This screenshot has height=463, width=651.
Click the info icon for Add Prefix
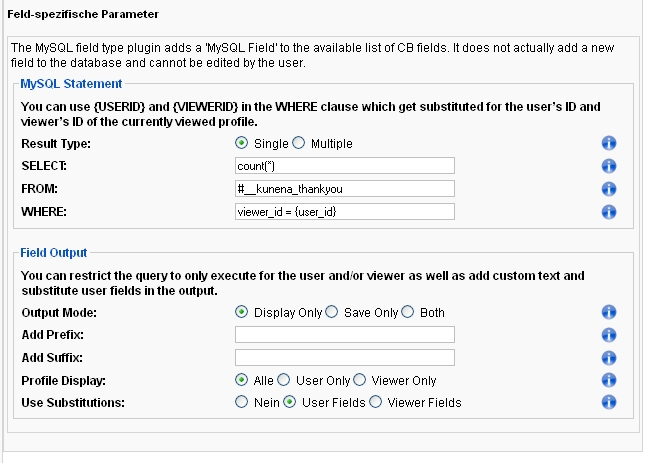coord(609,335)
